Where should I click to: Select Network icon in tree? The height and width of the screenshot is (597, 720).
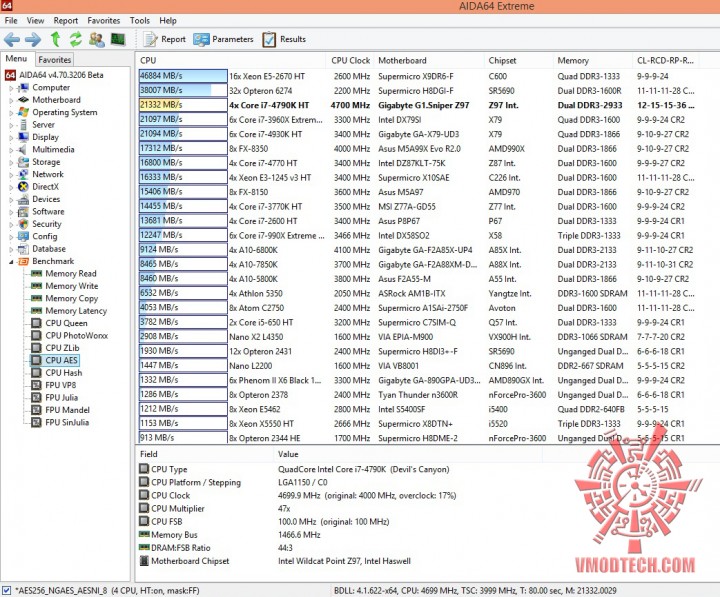pyautogui.click(x=23, y=175)
